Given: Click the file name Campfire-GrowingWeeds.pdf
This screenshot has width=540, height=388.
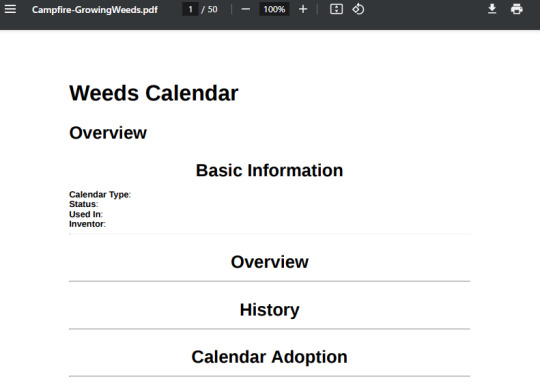Looking at the screenshot, I should click(95, 10).
